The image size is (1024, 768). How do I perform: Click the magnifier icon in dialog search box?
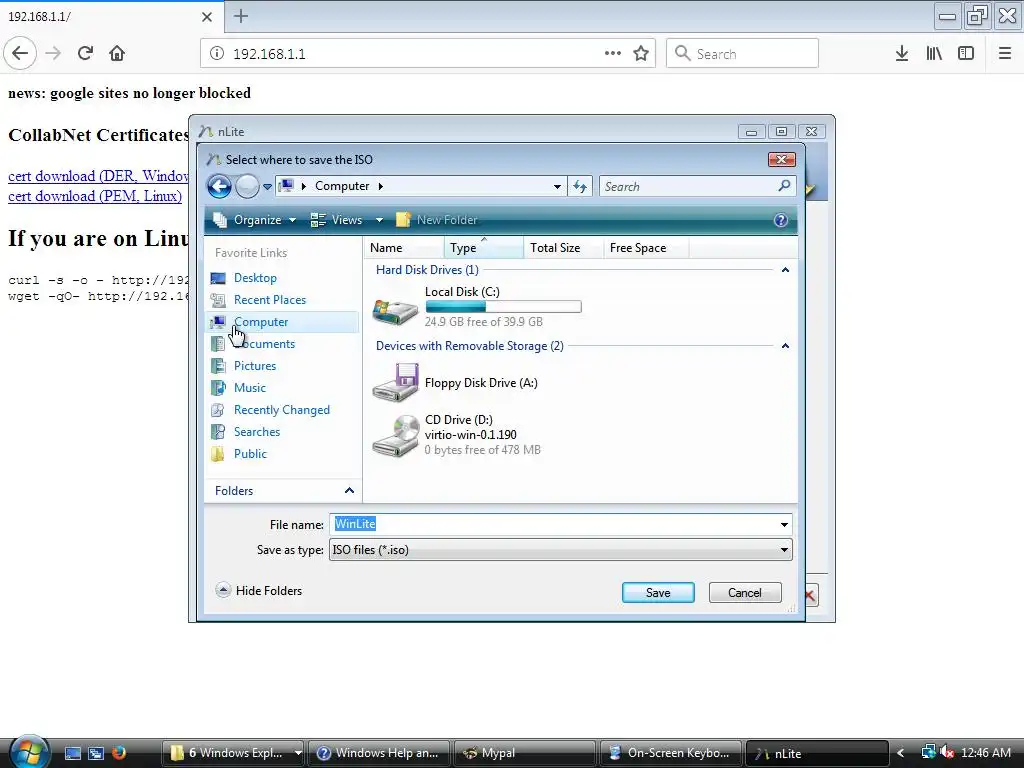click(x=784, y=186)
